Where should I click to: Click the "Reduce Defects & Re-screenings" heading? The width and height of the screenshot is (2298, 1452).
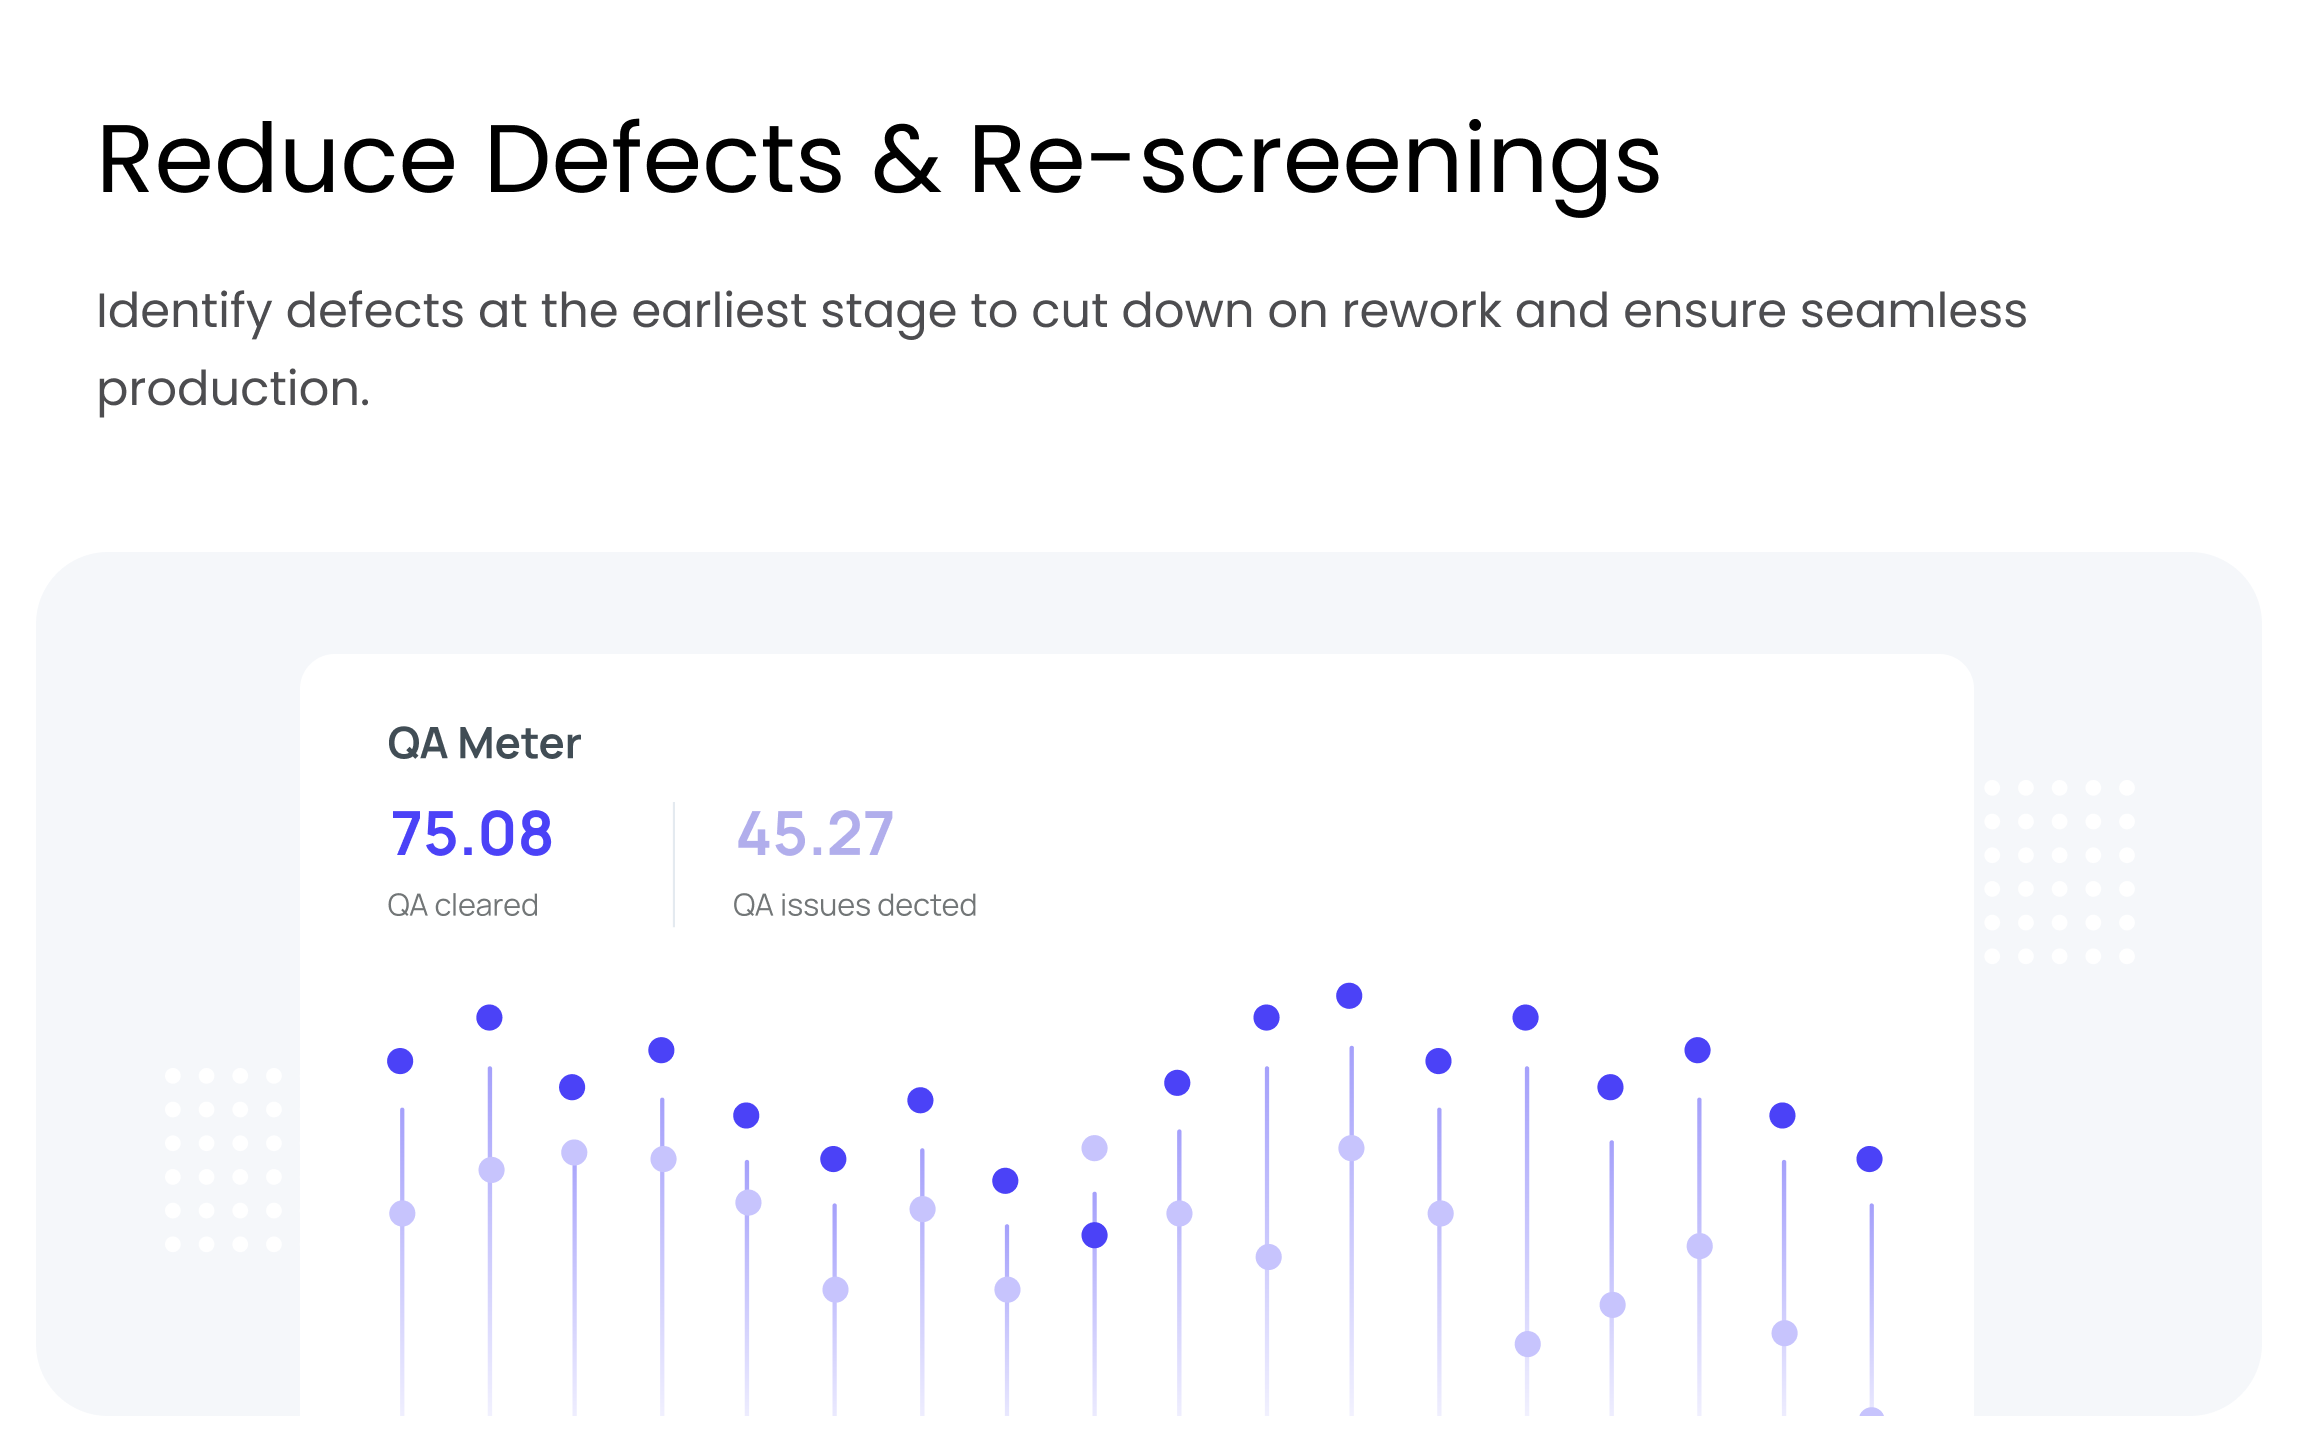pyautogui.click(x=878, y=160)
